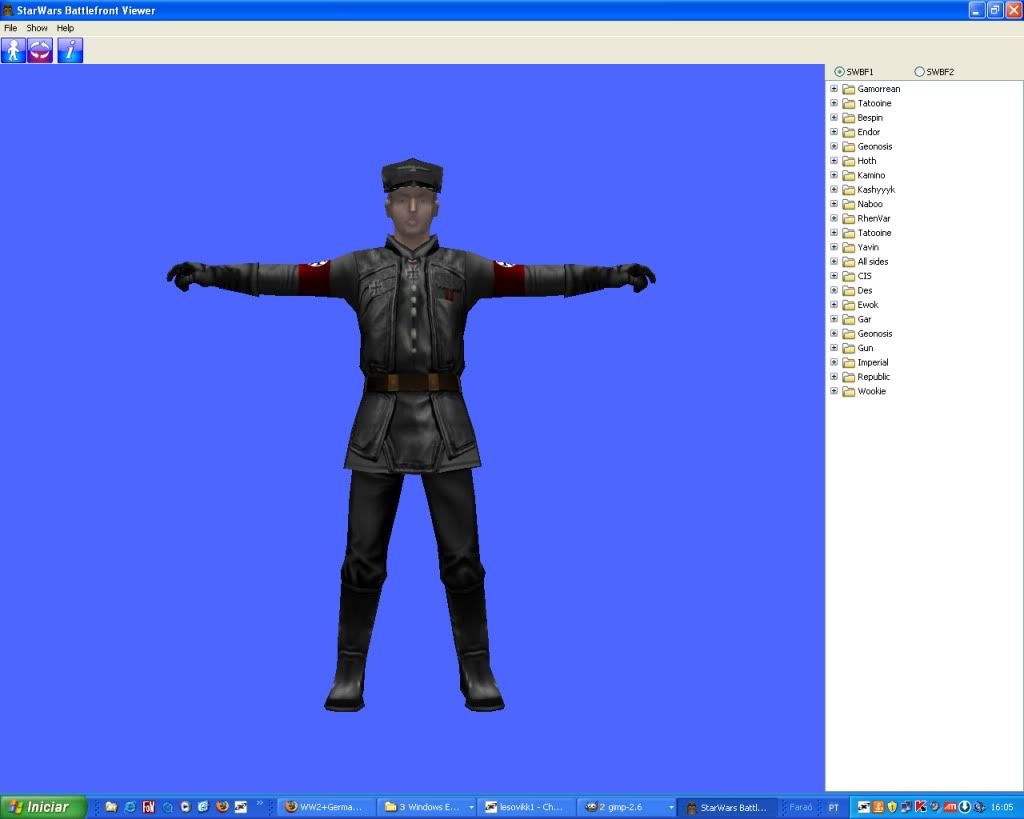Viewport: 1024px width, 819px height.
Task: Click the All sides folder icon
Action: pos(848,262)
